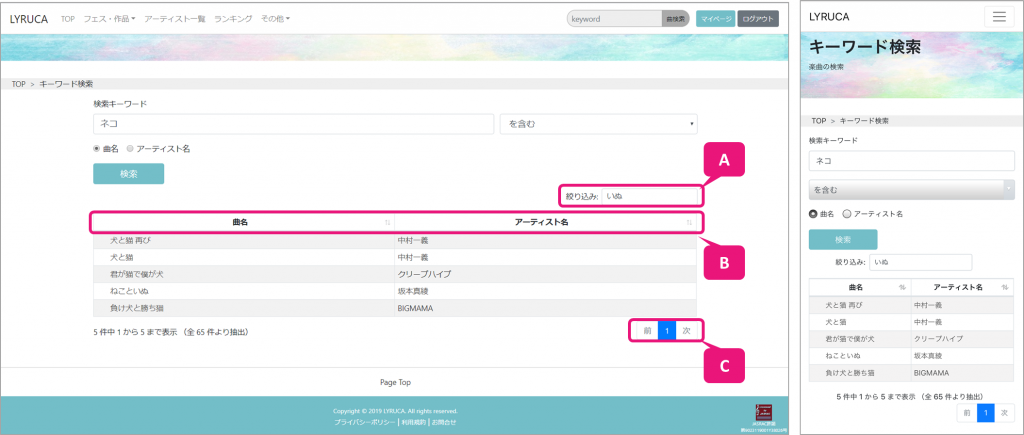Go to next page with 次 in desktop pagination

(687, 331)
